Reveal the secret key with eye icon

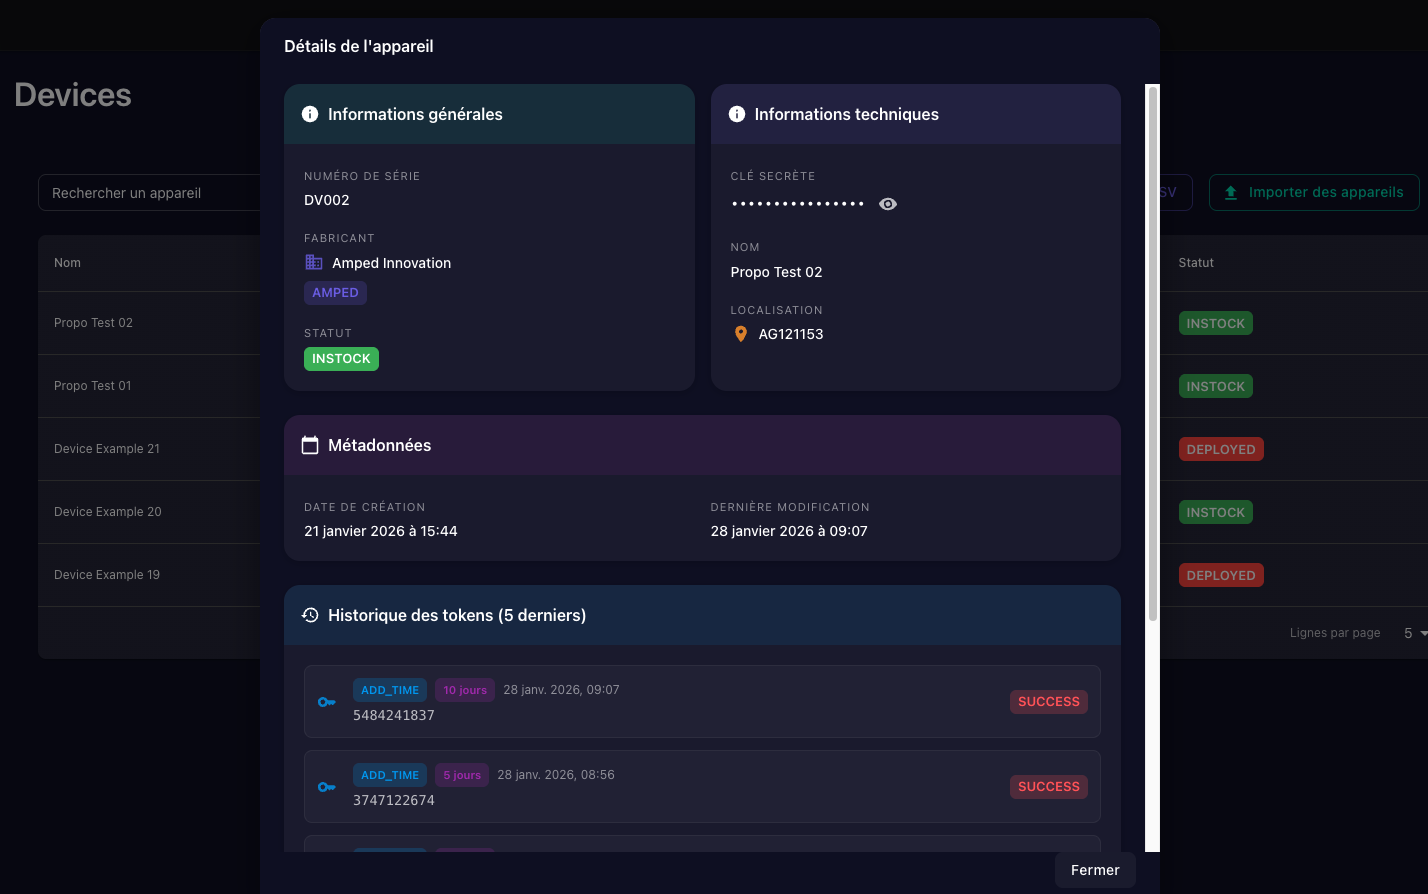(887, 204)
